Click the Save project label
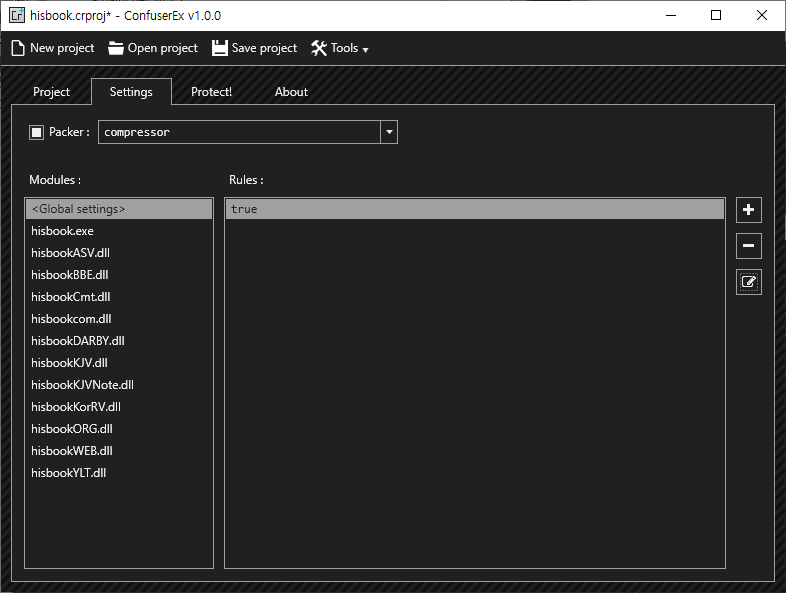 (x=264, y=48)
